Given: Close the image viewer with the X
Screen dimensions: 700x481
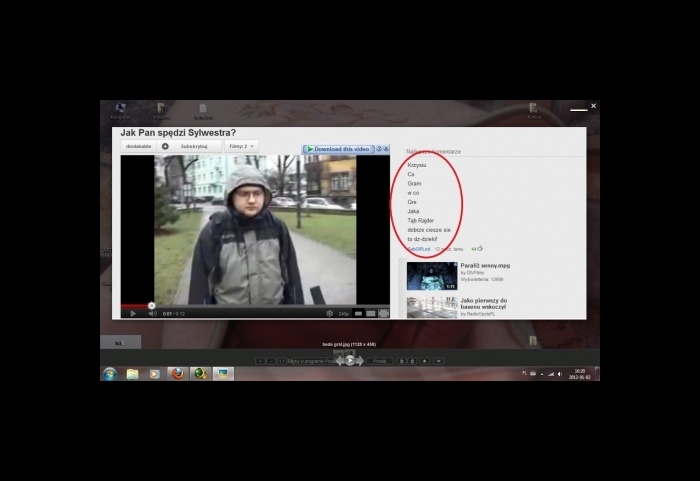Looking at the screenshot, I should [593, 106].
